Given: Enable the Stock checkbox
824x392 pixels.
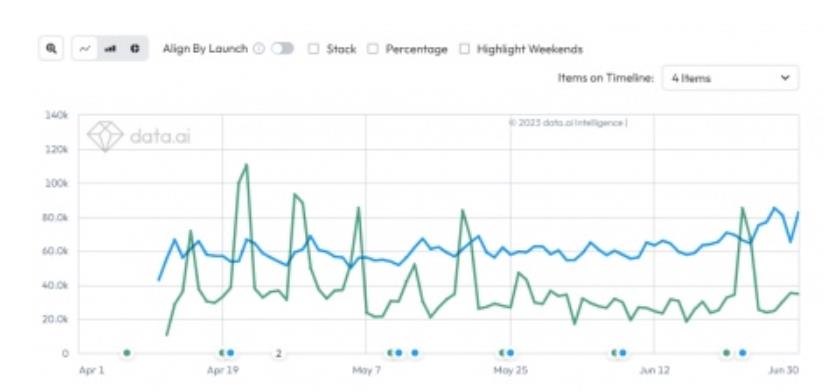Looking at the screenshot, I should [x=314, y=49].
